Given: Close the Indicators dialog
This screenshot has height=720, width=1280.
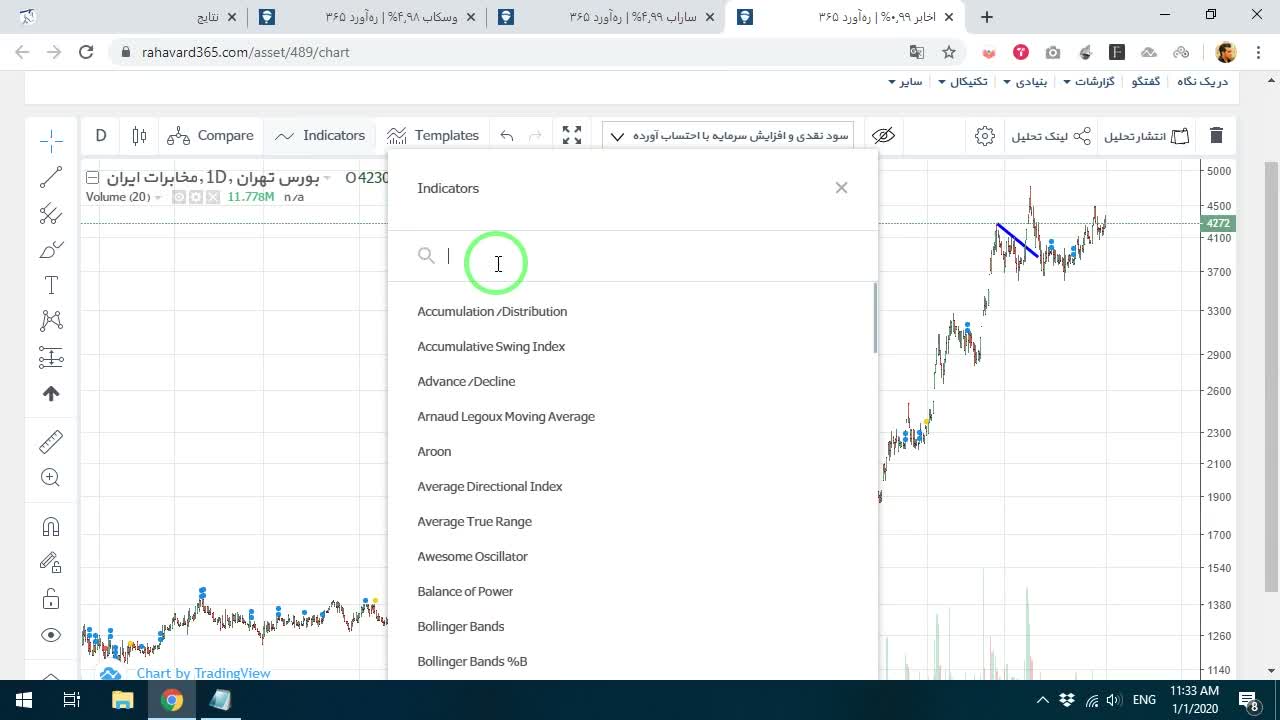Looking at the screenshot, I should click(841, 187).
